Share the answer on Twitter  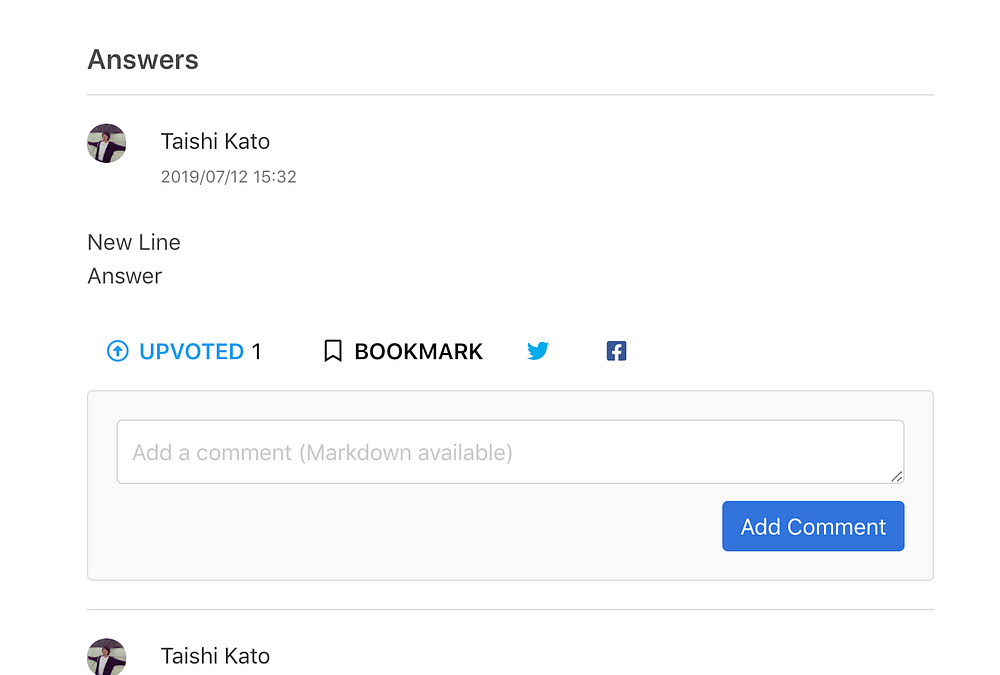coord(538,351)
